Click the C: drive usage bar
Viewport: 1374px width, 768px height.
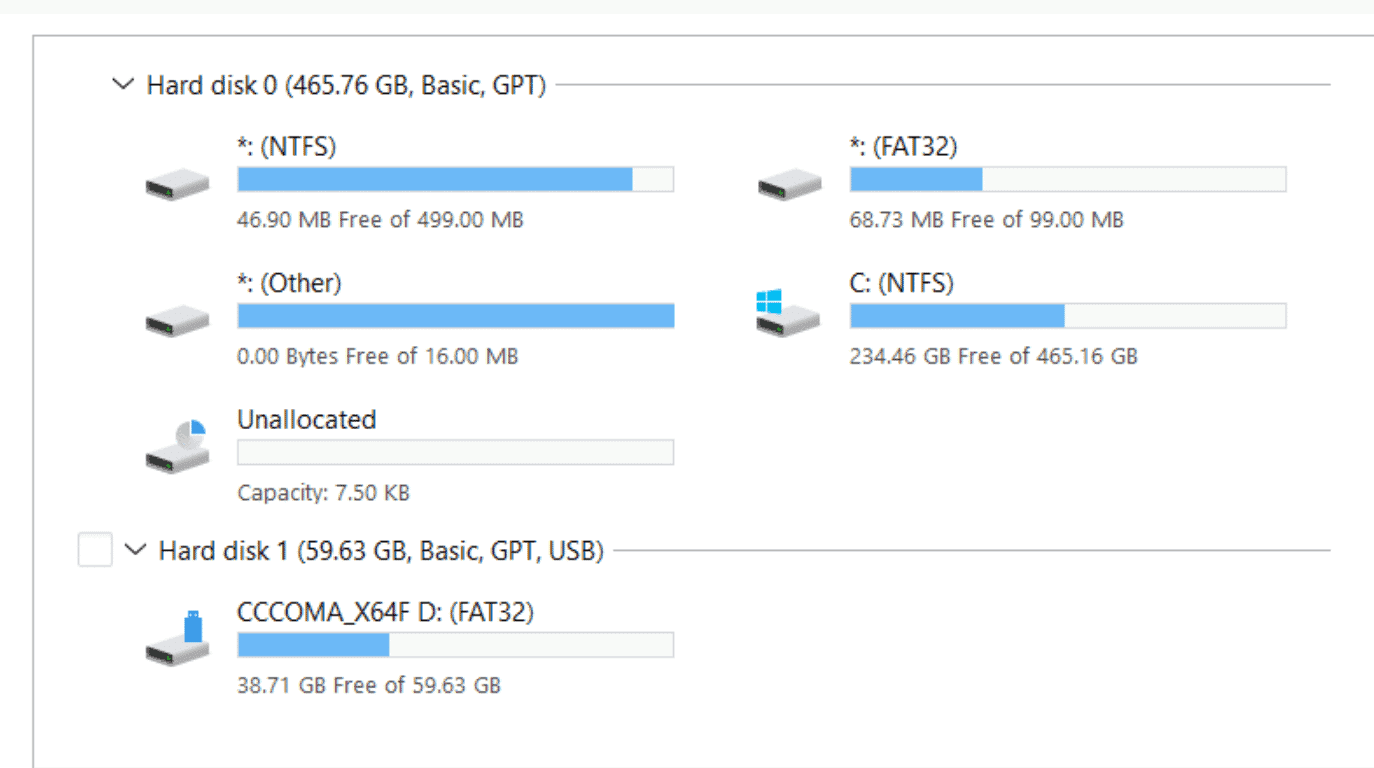(x=1067, y=316)
